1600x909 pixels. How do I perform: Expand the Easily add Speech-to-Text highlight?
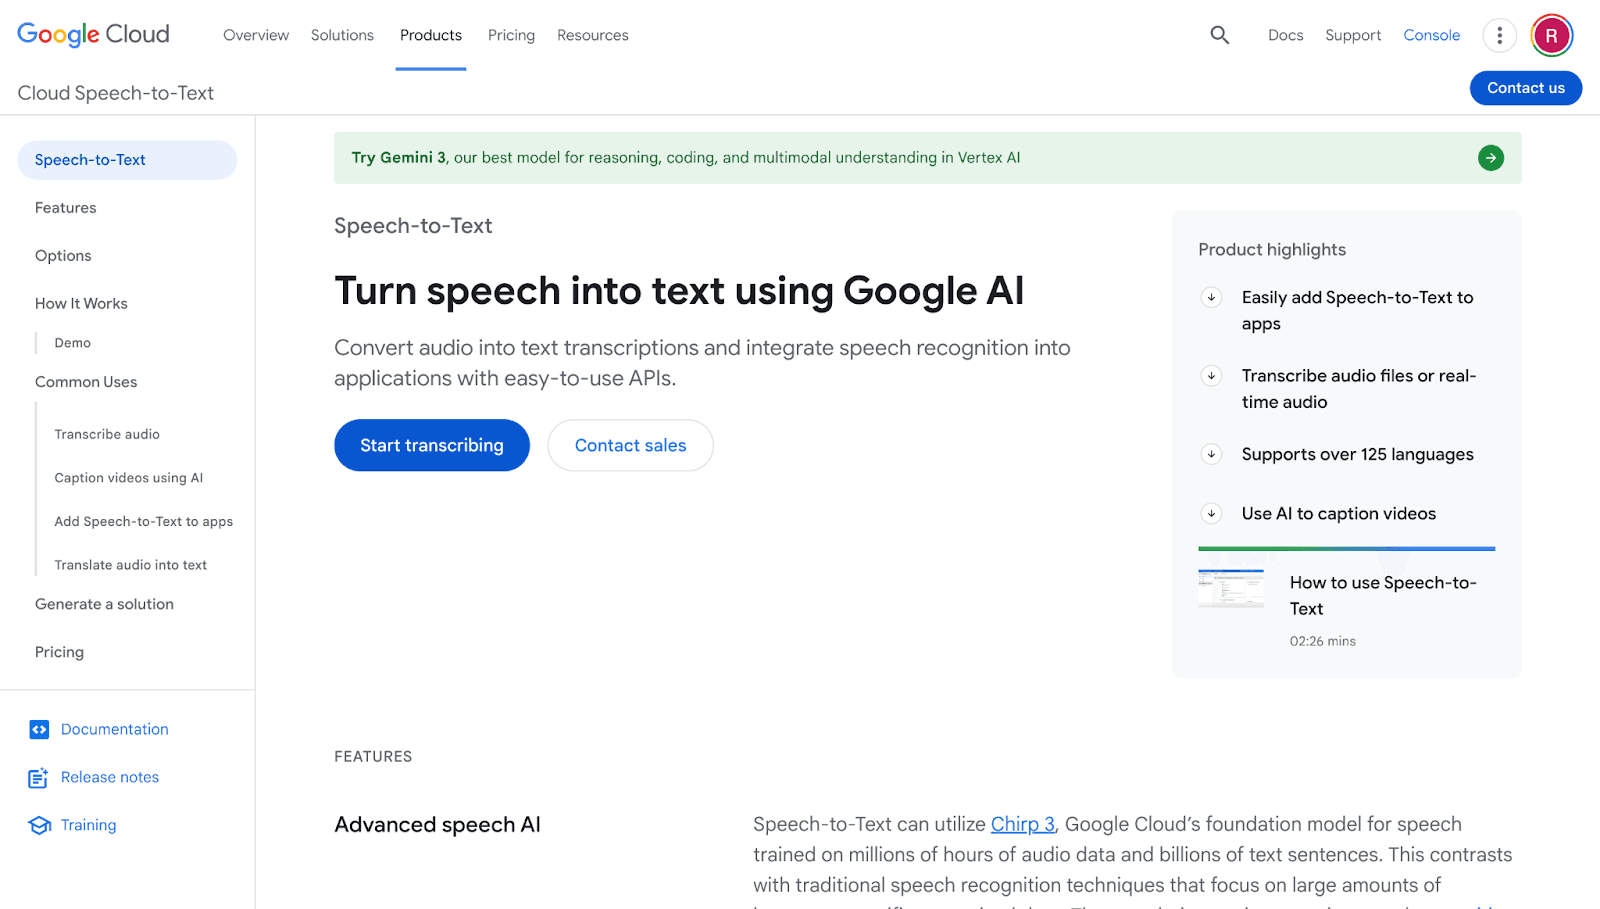tap(1211, 297)
